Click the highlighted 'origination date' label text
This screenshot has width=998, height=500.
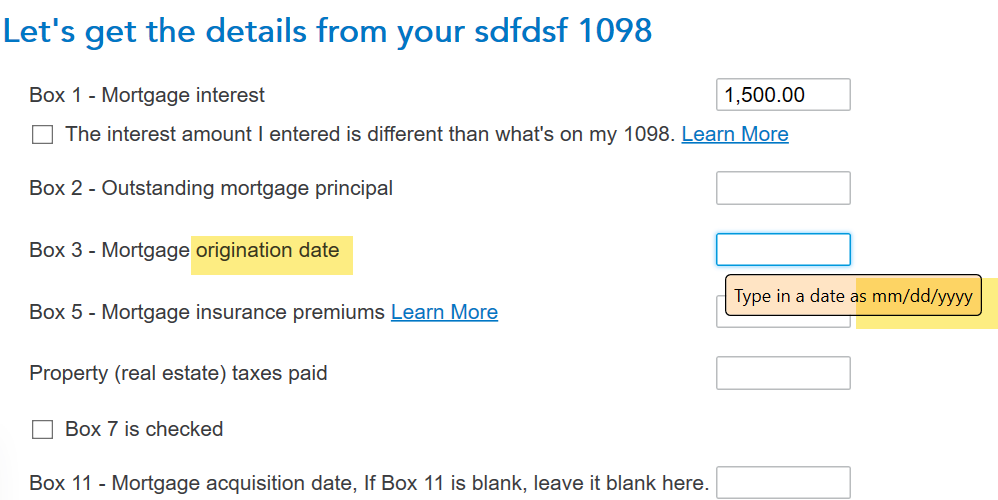[268, 250]
